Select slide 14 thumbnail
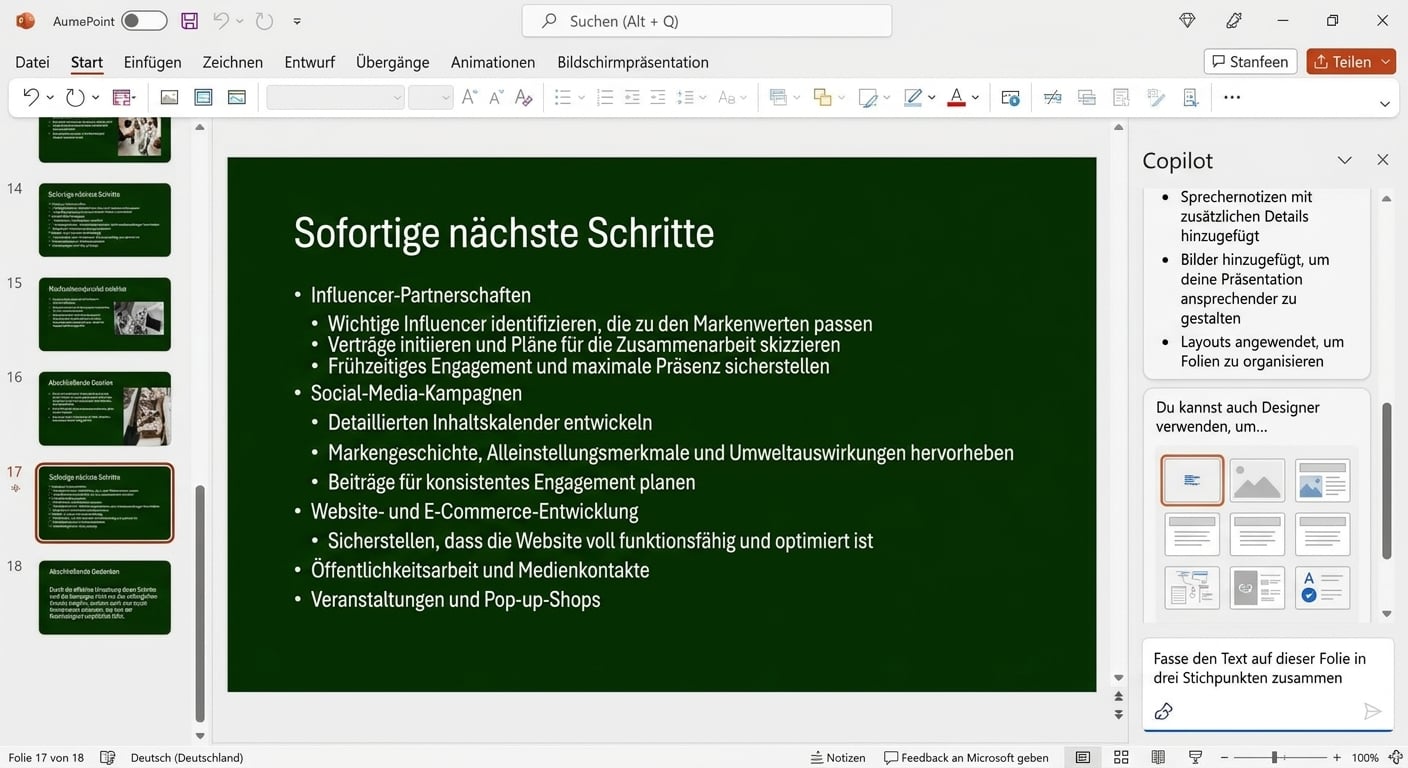The height and width of the screenshot is (768, 1408). point(105,220)
